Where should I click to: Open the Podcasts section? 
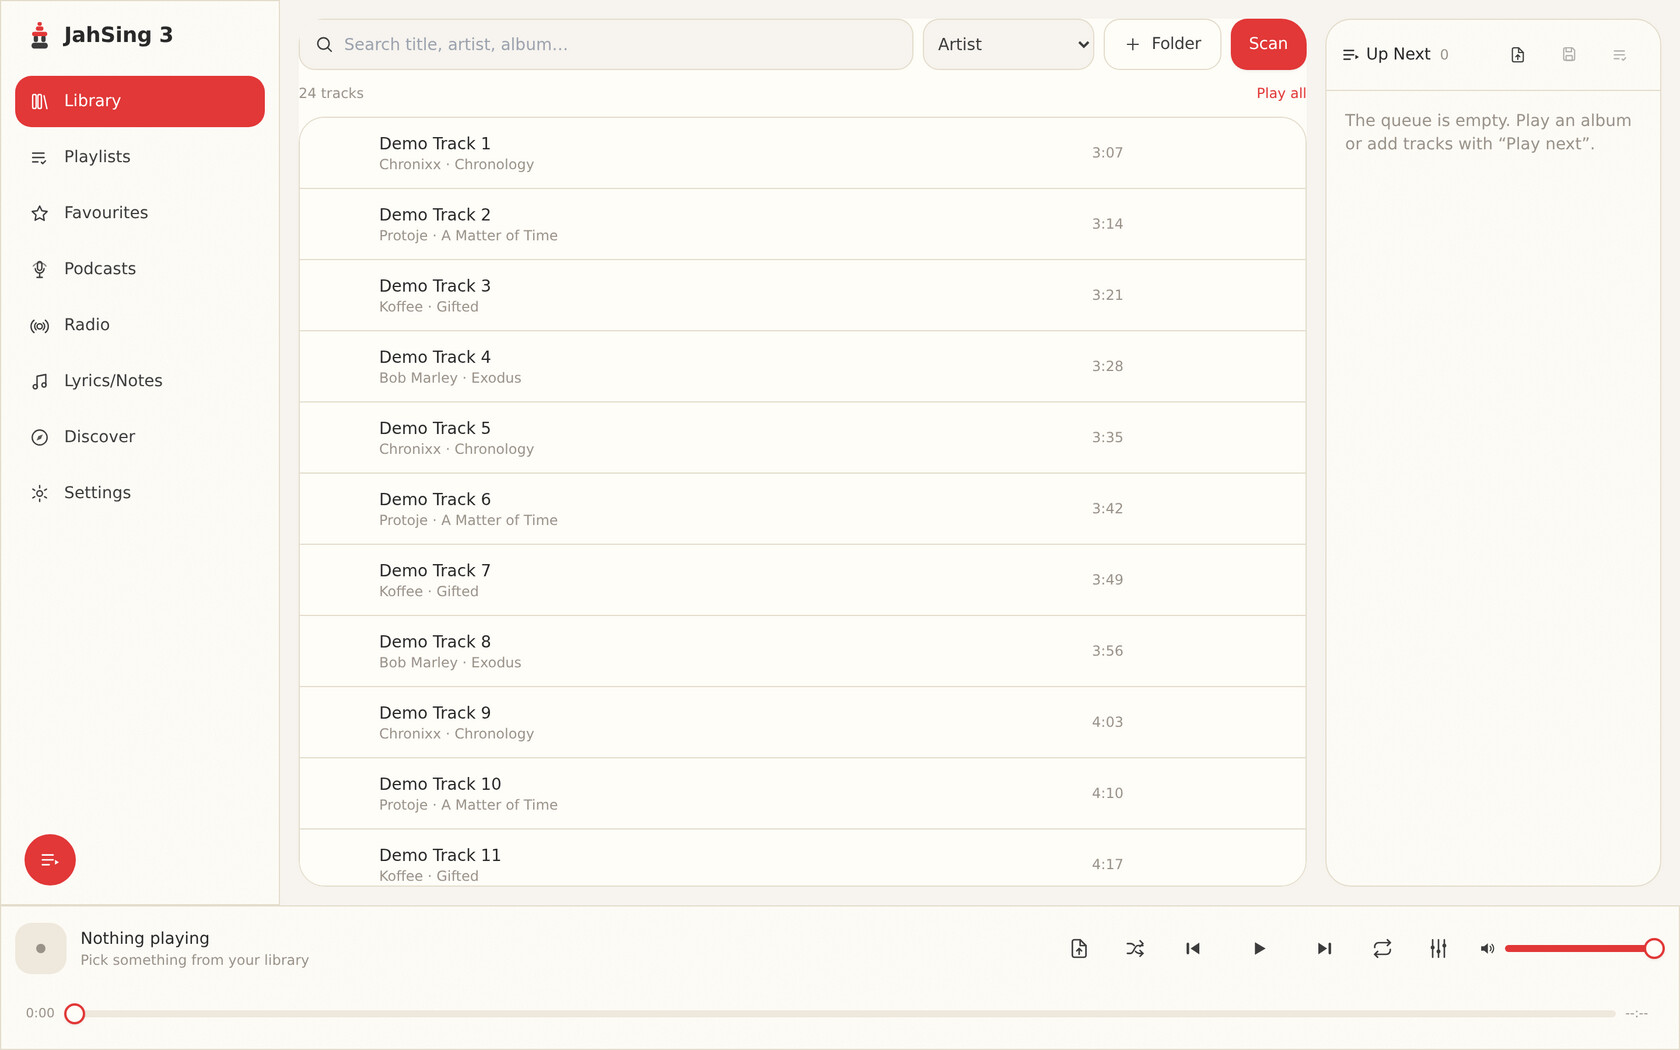coord(140,269)
